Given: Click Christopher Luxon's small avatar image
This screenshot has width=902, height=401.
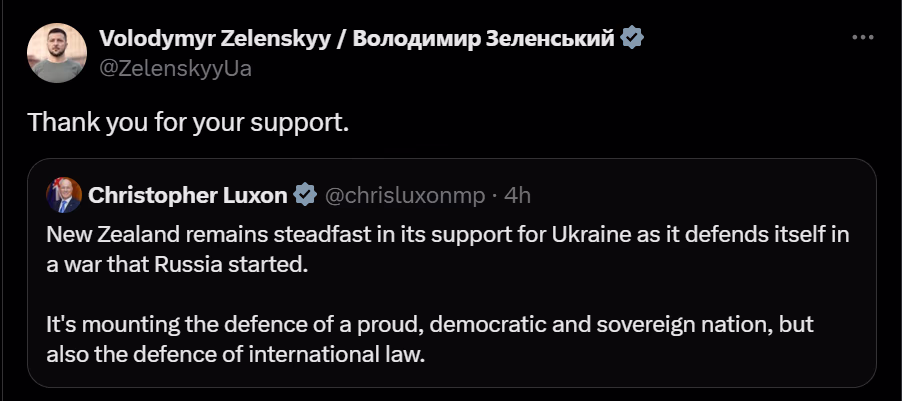Looking at the screenshot, I should 64,195.
